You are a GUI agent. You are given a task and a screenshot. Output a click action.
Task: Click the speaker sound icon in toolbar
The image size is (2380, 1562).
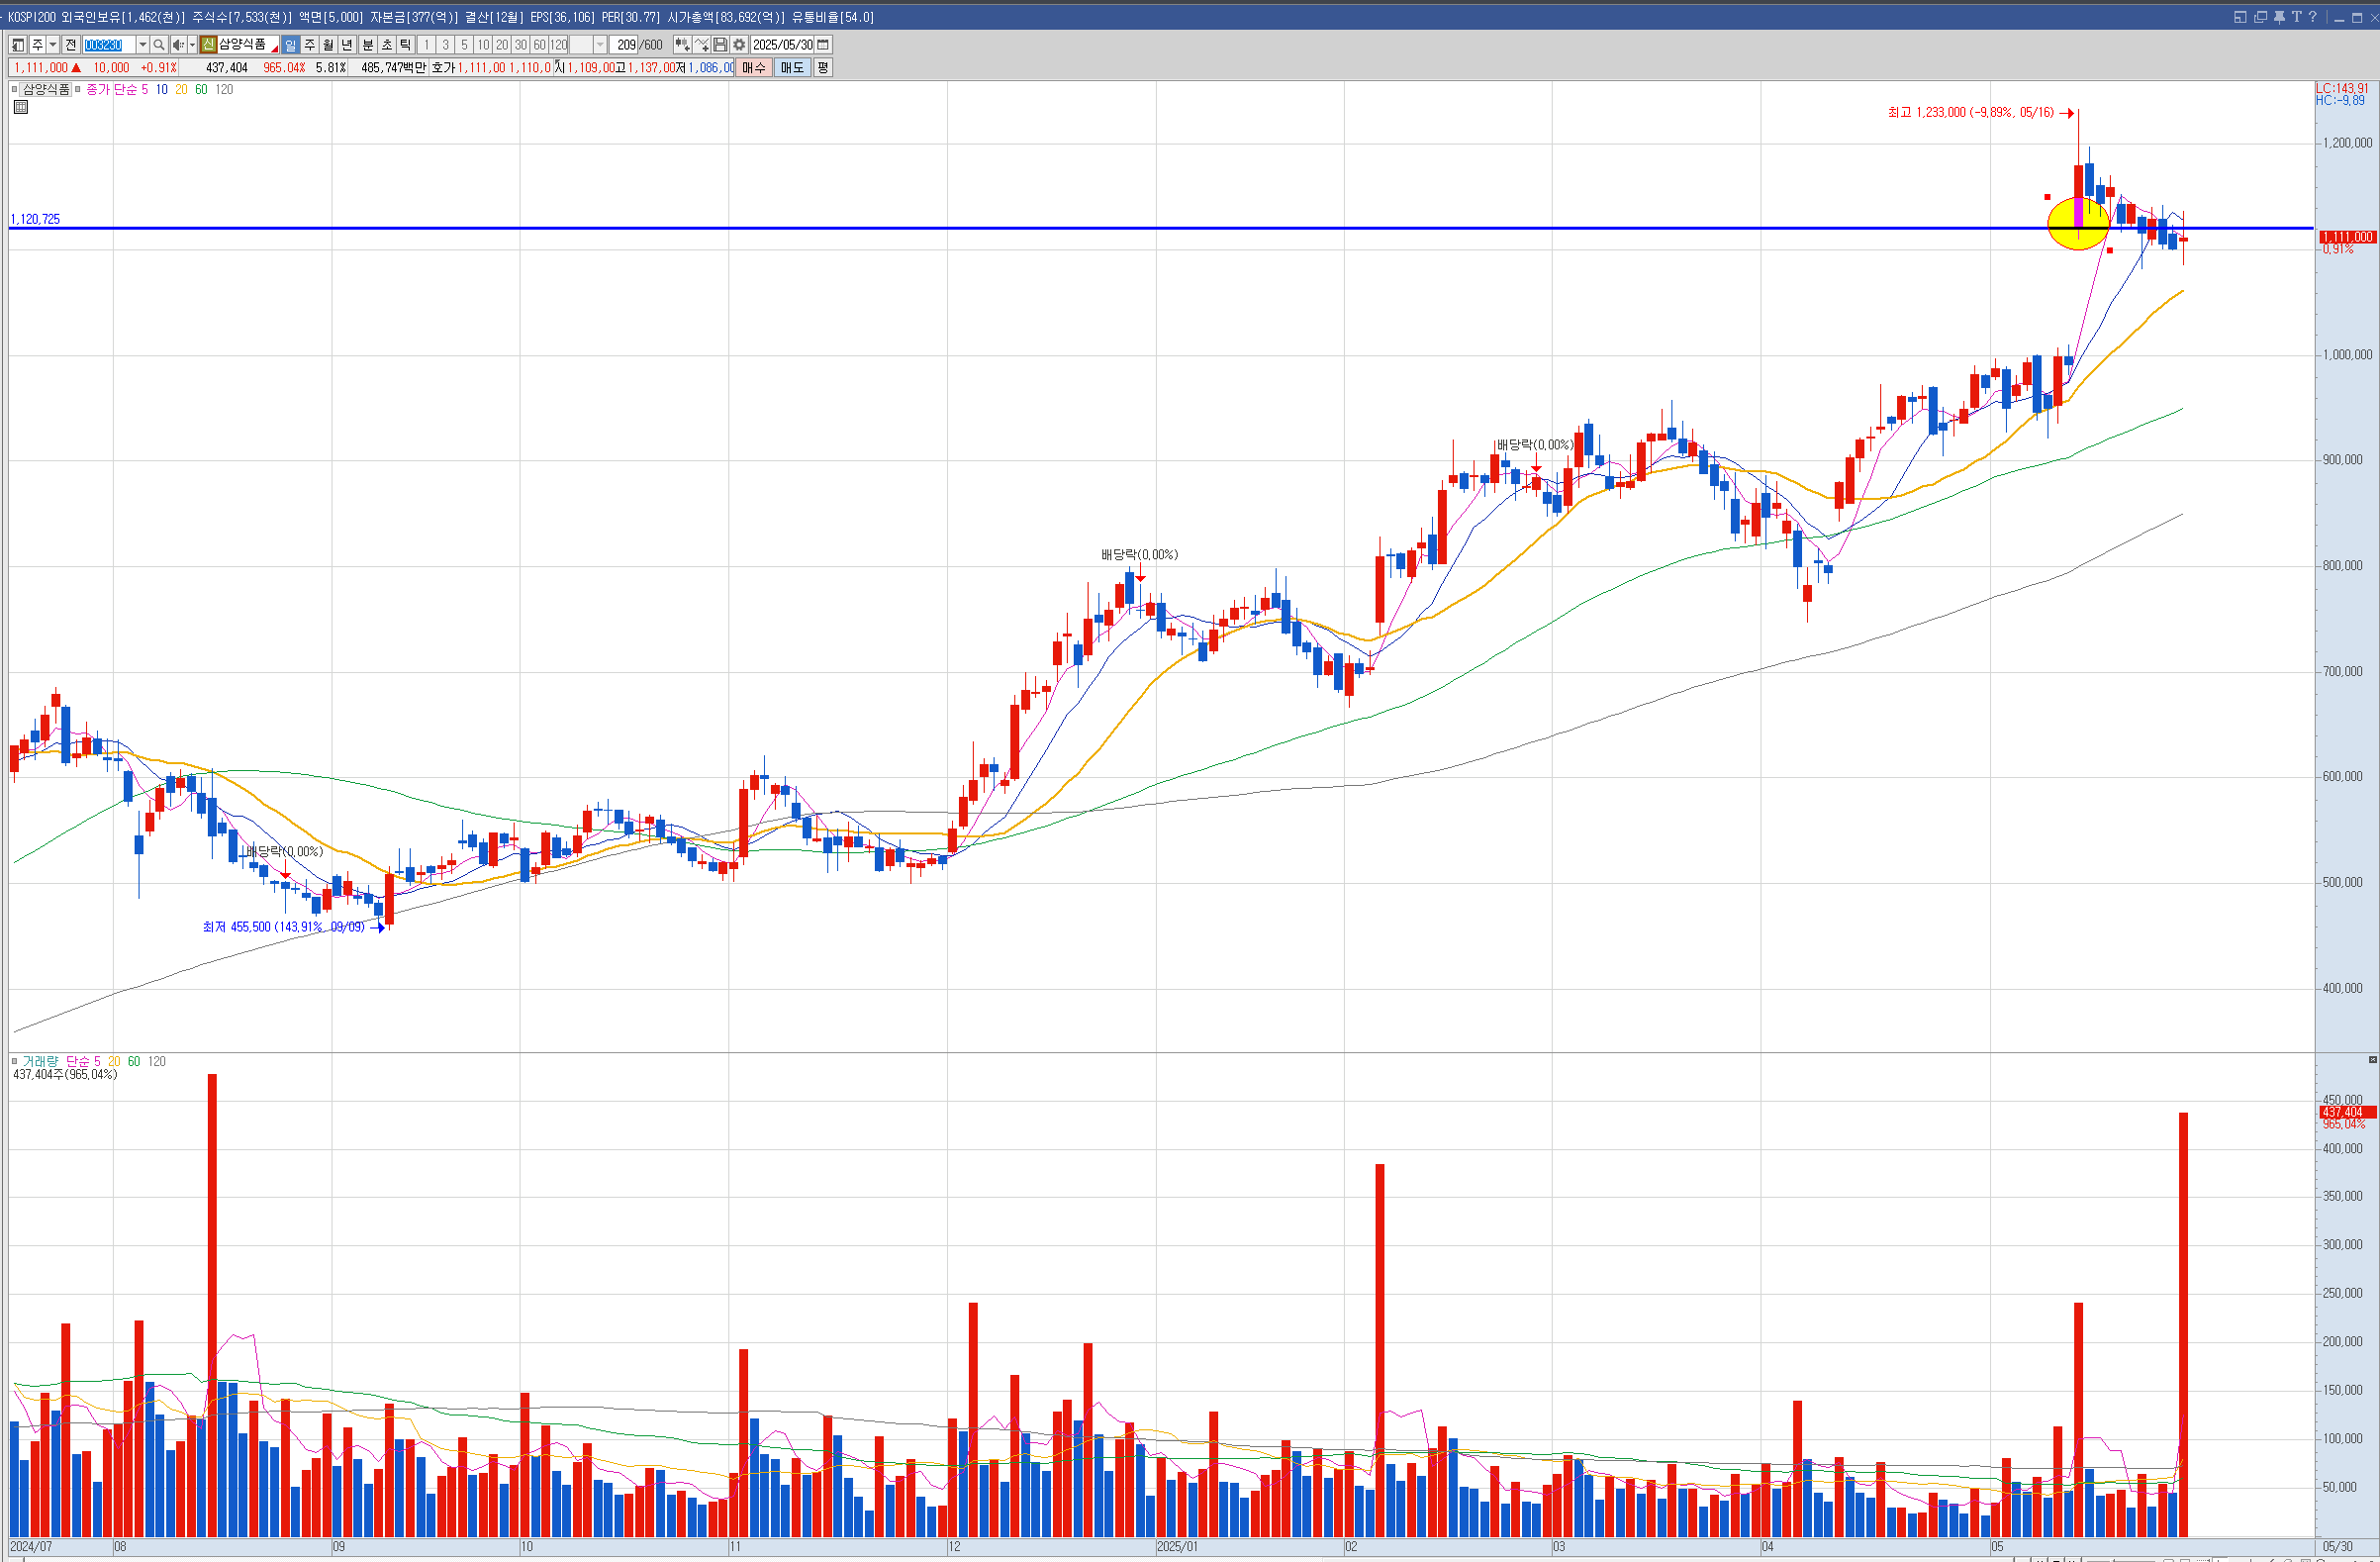(x=178, y=45)
